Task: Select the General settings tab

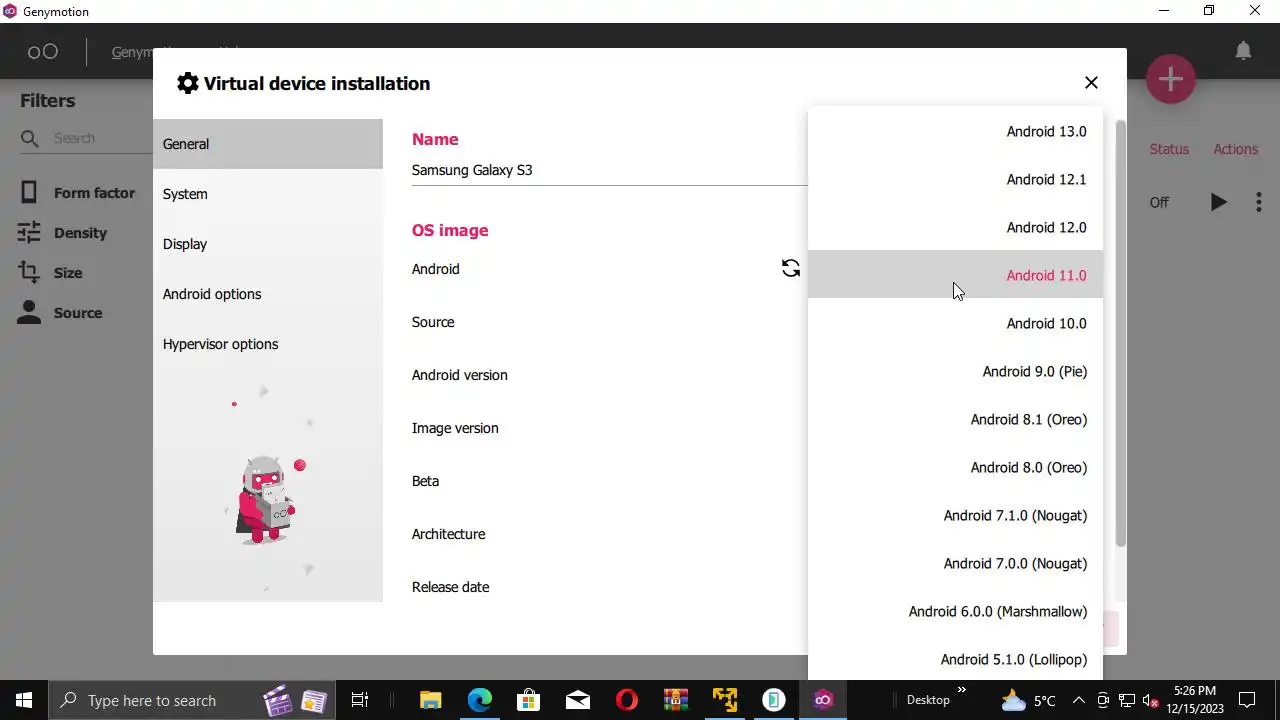Action: coord(268,144)
